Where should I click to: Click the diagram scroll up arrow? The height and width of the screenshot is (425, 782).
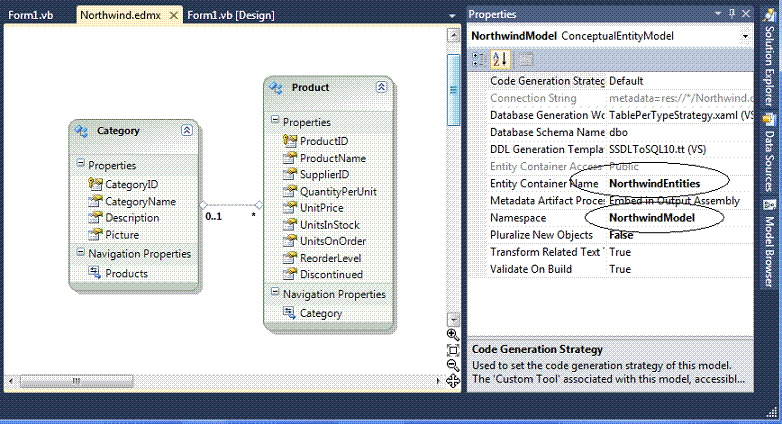(x=453, y=35)
